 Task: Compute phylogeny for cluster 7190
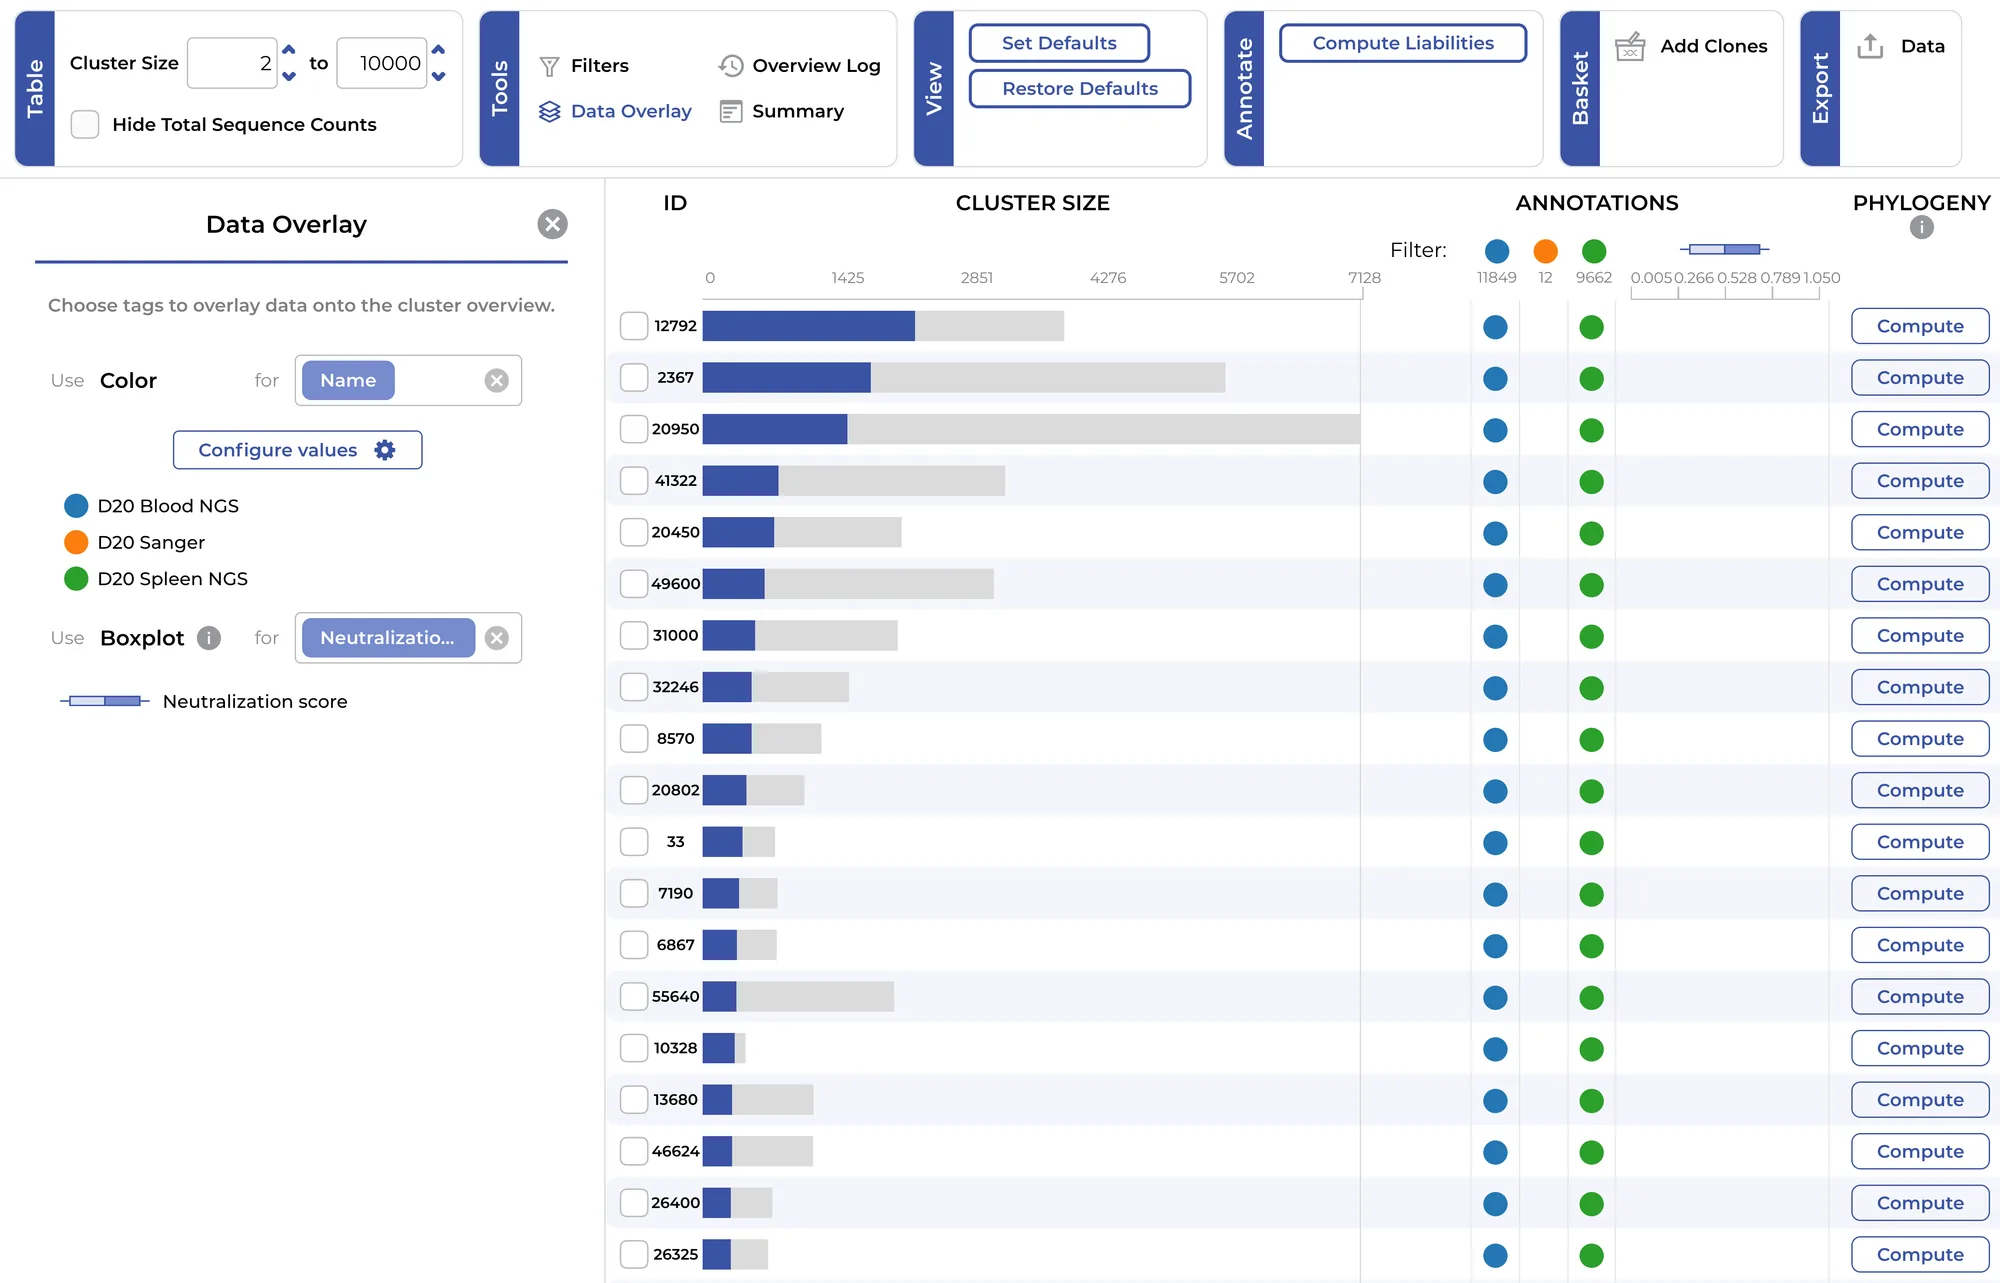click(1920, 893)
